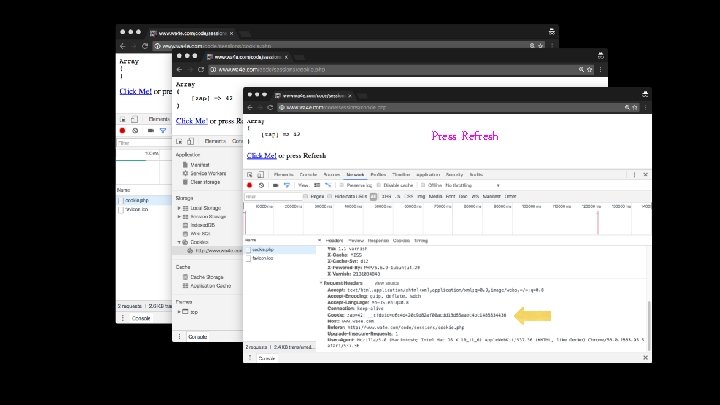Open the Response tab of request details
The width and height of the screenshot is (720, 405).
378,241
